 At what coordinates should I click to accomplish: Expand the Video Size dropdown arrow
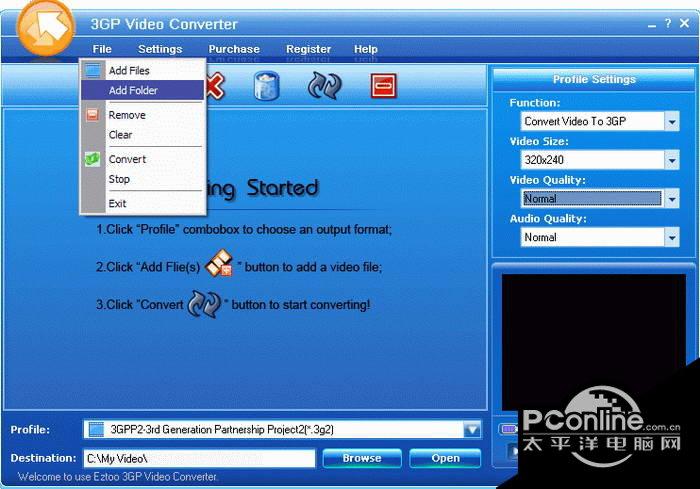pos(671,160)
